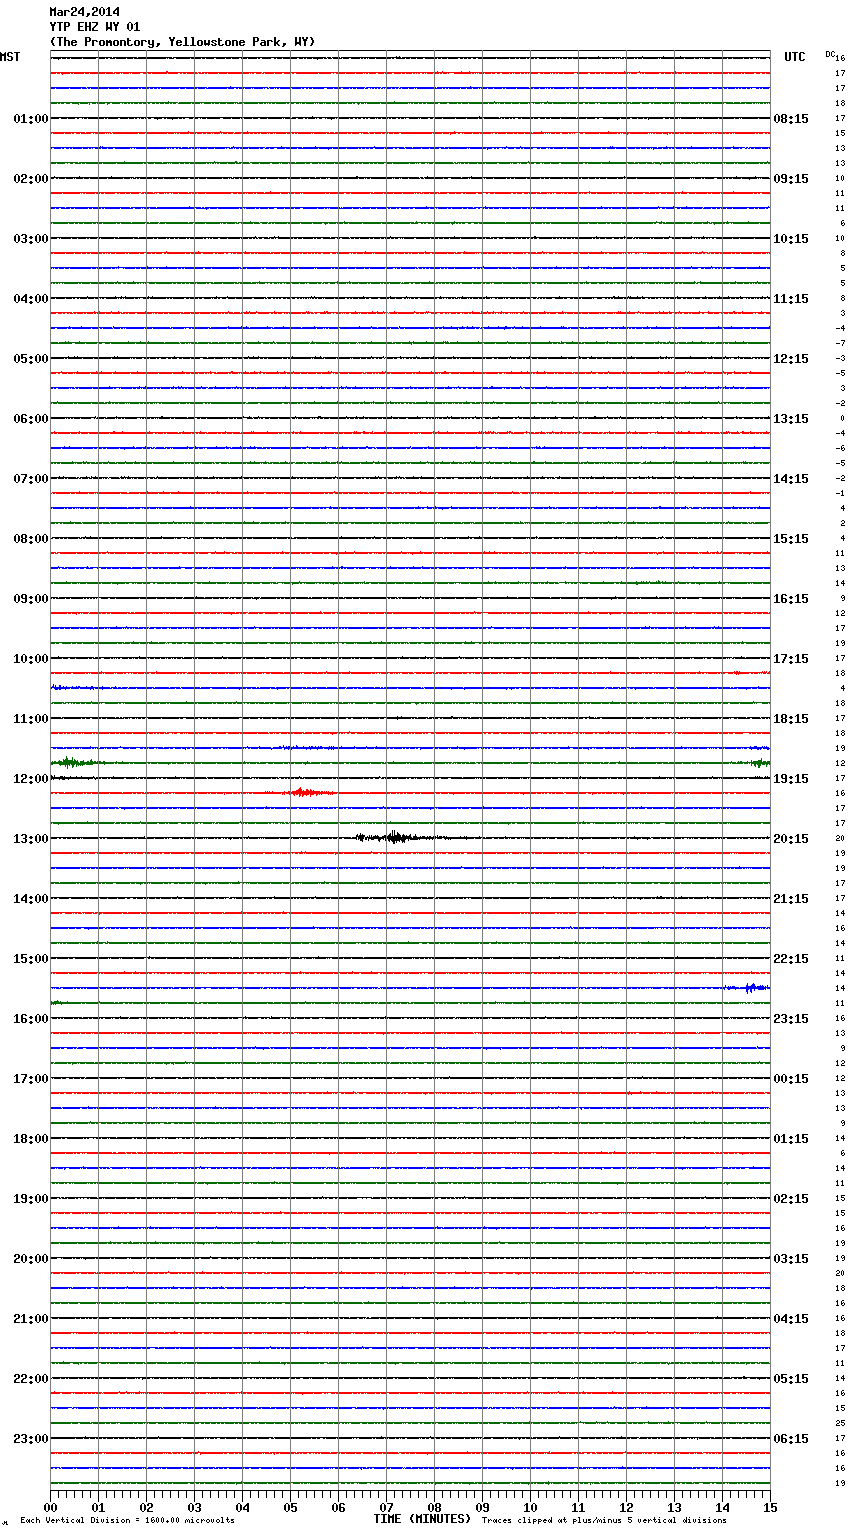Click the blue seismic burst after the 15:00 trace
850x1534 pixels.
748,988
